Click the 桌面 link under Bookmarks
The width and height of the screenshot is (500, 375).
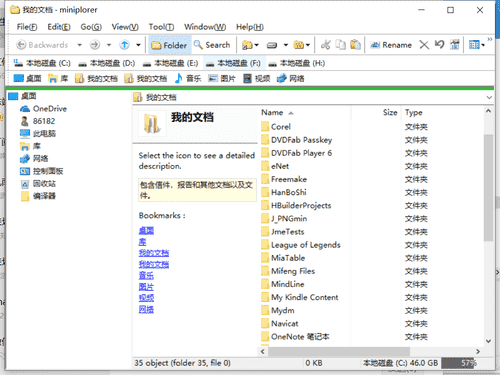click(x=146, y=231)
